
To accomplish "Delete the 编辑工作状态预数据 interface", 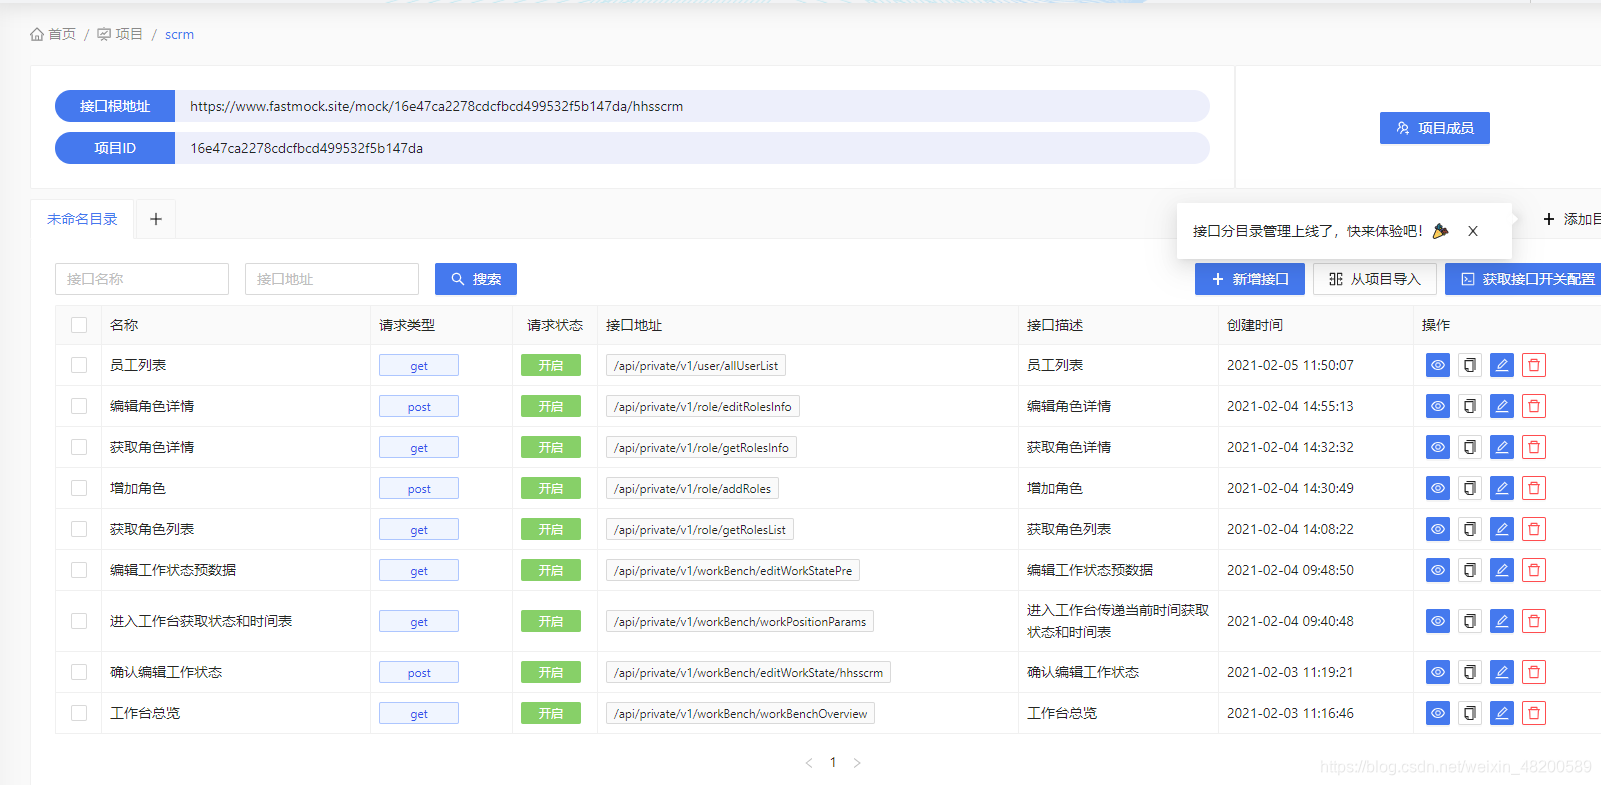I will tap(1533, 570).
